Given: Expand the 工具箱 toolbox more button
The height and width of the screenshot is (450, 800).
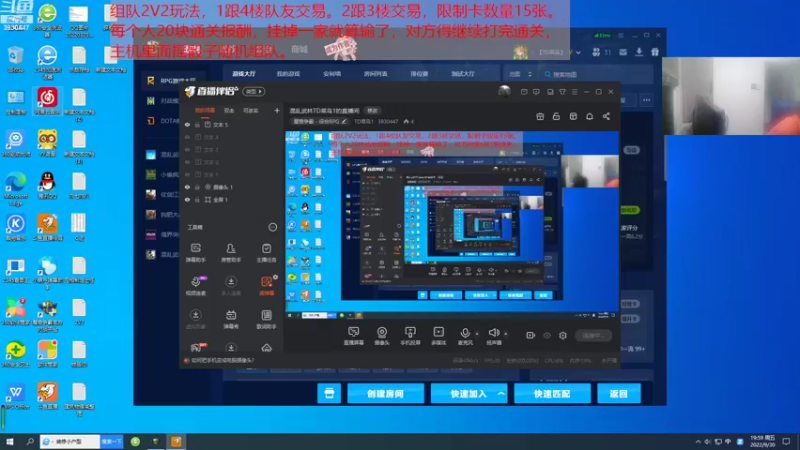Looking at the screenshot, I should pos(272,227).
